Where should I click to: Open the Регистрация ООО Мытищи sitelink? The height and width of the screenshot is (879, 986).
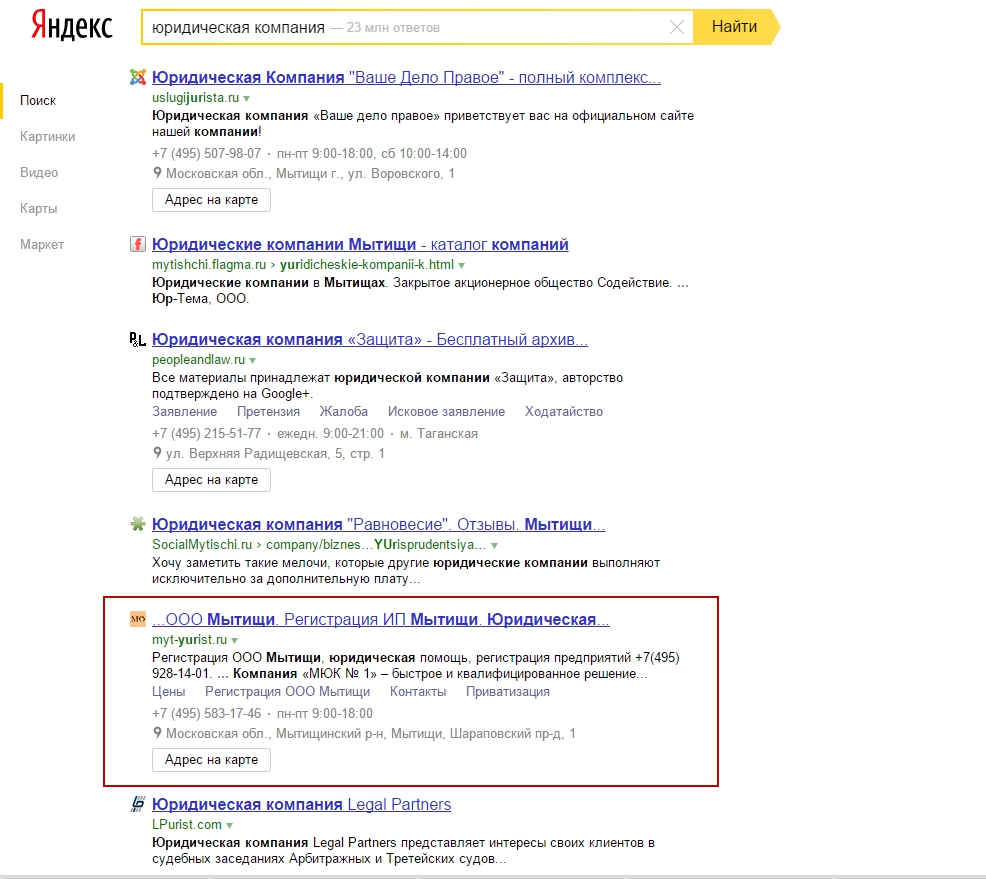tap(287, 692)
